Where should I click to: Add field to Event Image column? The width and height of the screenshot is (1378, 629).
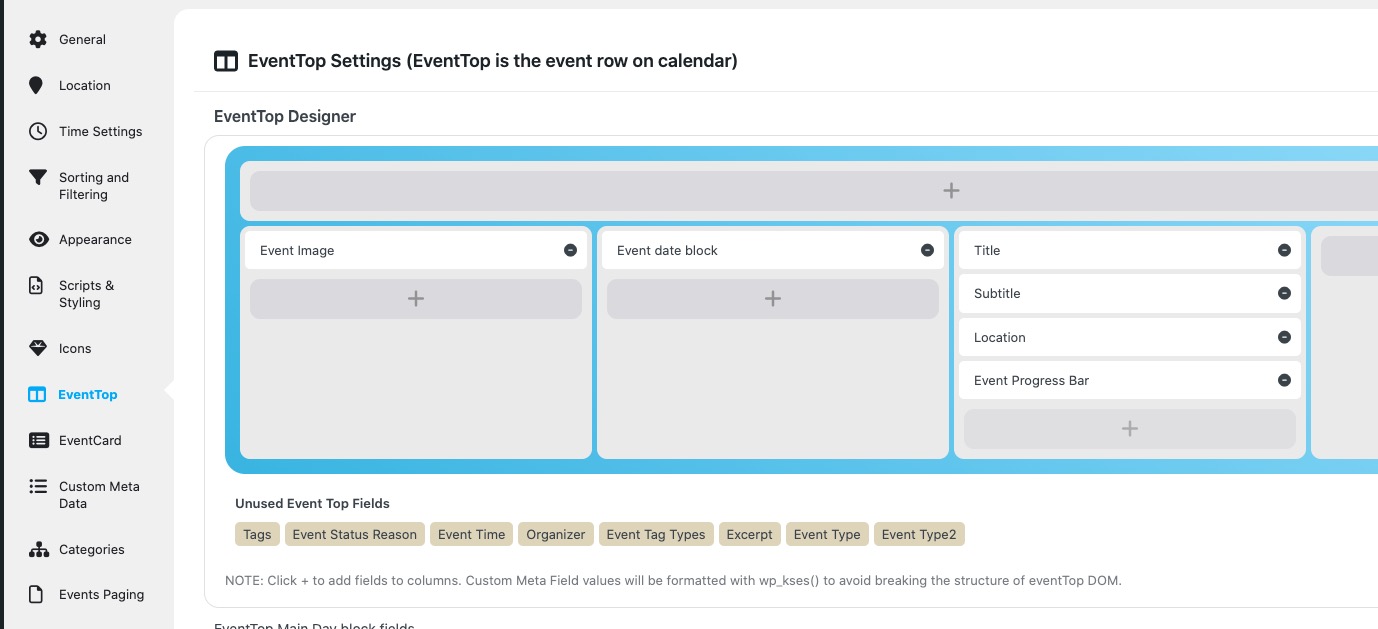[x=416, y=298]
